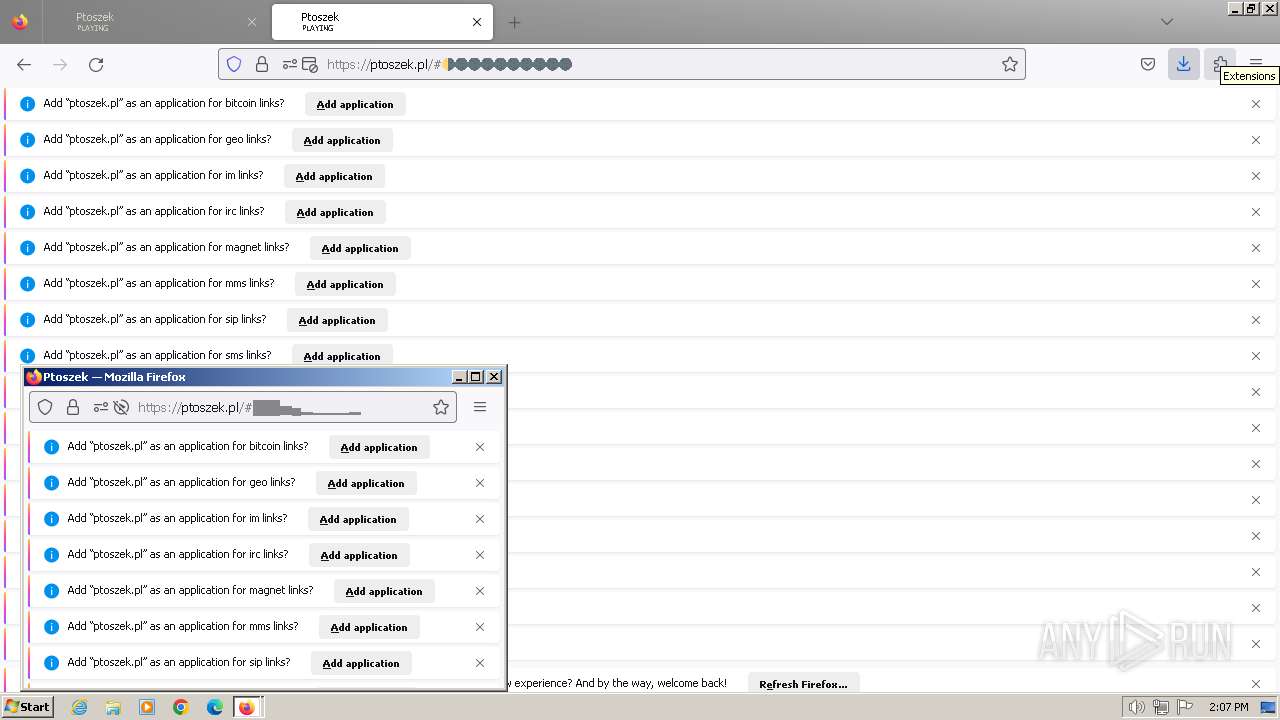Add application for sip links in popup window
This screenshot has height=720, width=1280.
tap(361, 663)
